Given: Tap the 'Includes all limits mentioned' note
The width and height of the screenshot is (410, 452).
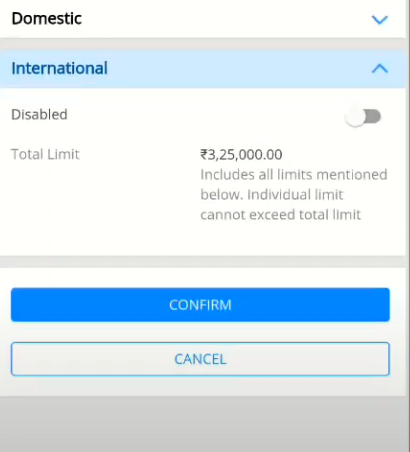Looking at the screenshot, I should (294, 175).
